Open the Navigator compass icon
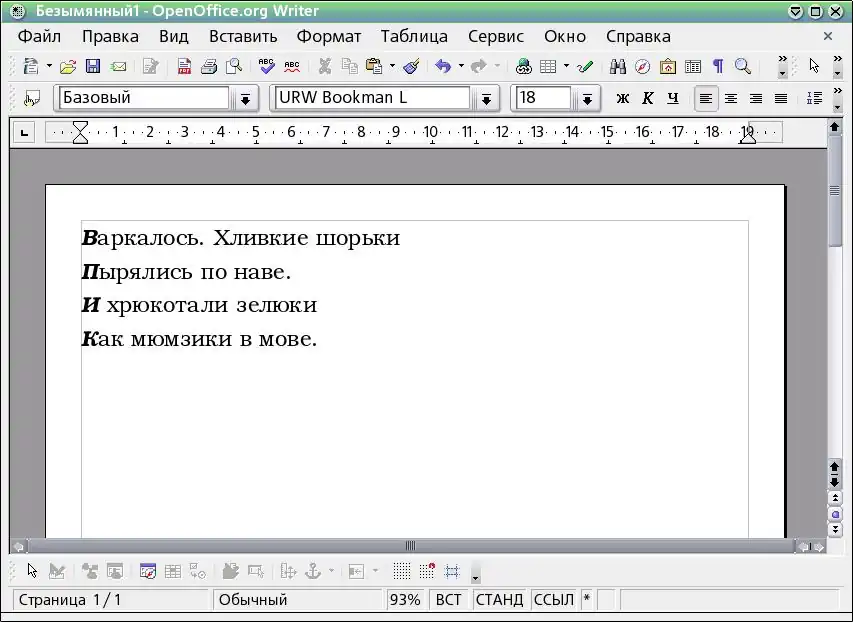The image size is (853, 622). click(643, 67)
